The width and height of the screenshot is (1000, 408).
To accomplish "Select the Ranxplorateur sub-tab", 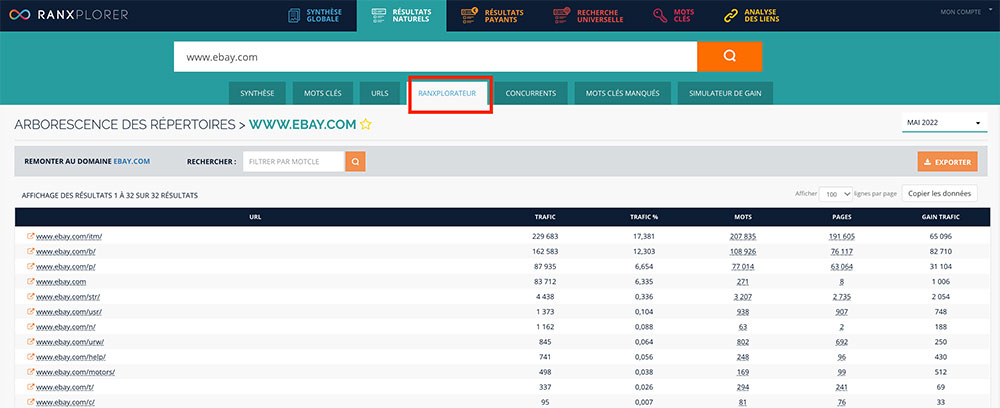I will pos(447,93).
